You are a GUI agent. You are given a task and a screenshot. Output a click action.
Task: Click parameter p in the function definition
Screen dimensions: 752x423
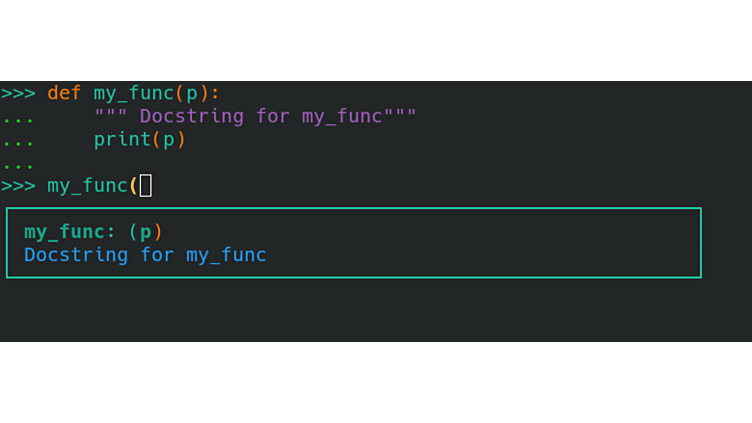click(x=192, y=94)
